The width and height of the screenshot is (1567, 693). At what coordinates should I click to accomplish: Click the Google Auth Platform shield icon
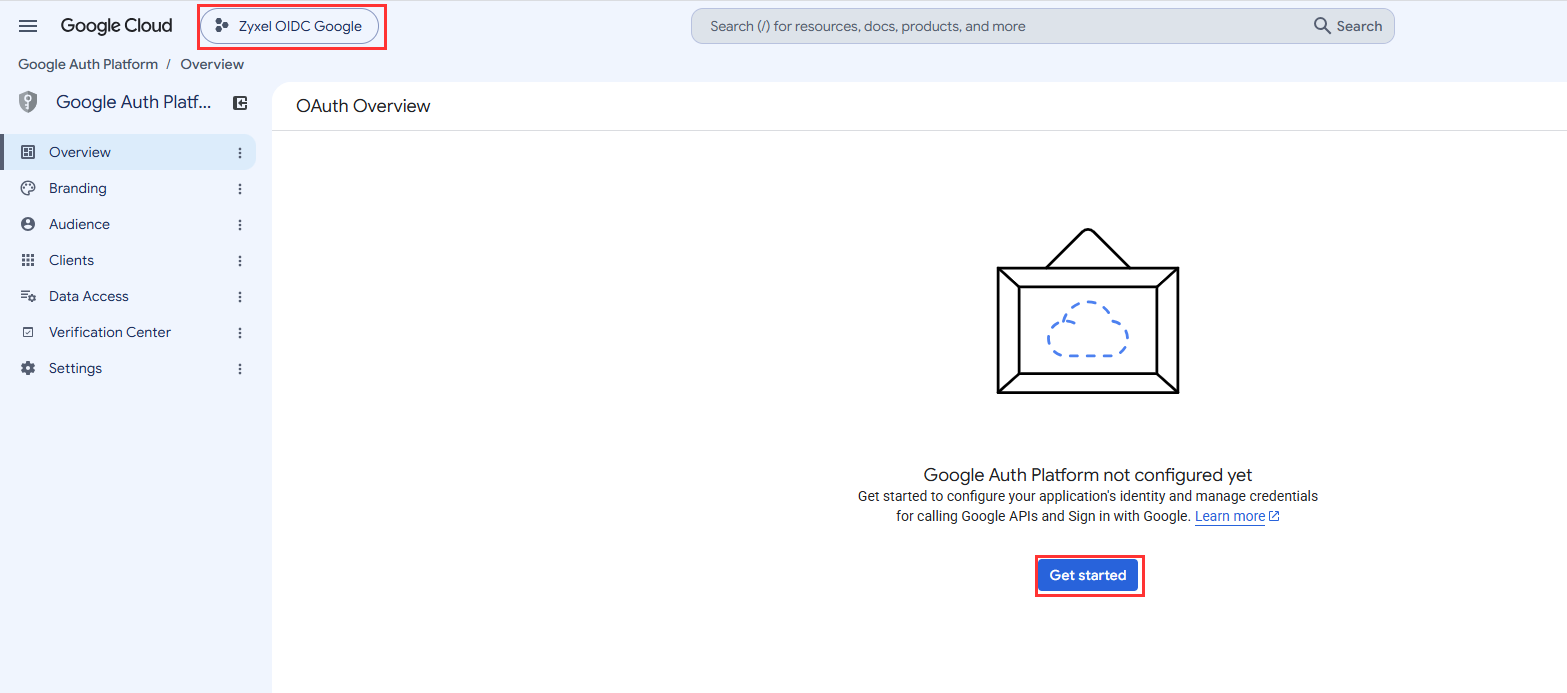(x=28, y=102)
